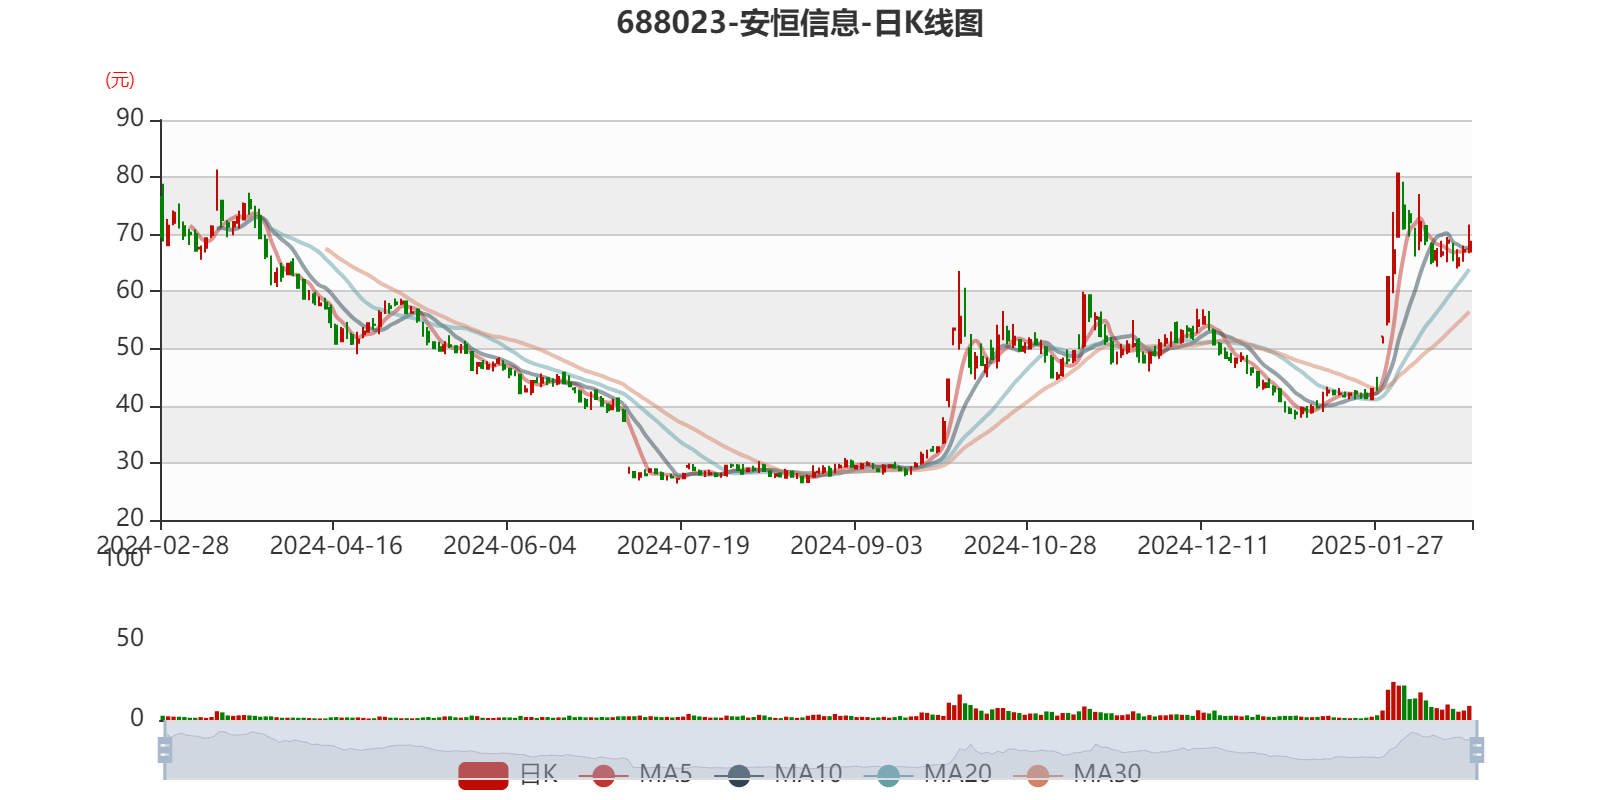Click the 20 price axis label
The height and width of the screenshot is (800, 1600).
pos(130,518)
